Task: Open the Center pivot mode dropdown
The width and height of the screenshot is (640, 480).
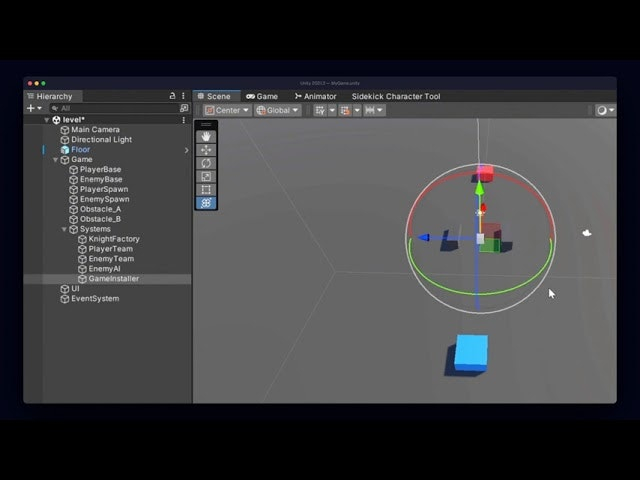Action: pyautogui.click(x=226, y=110)
